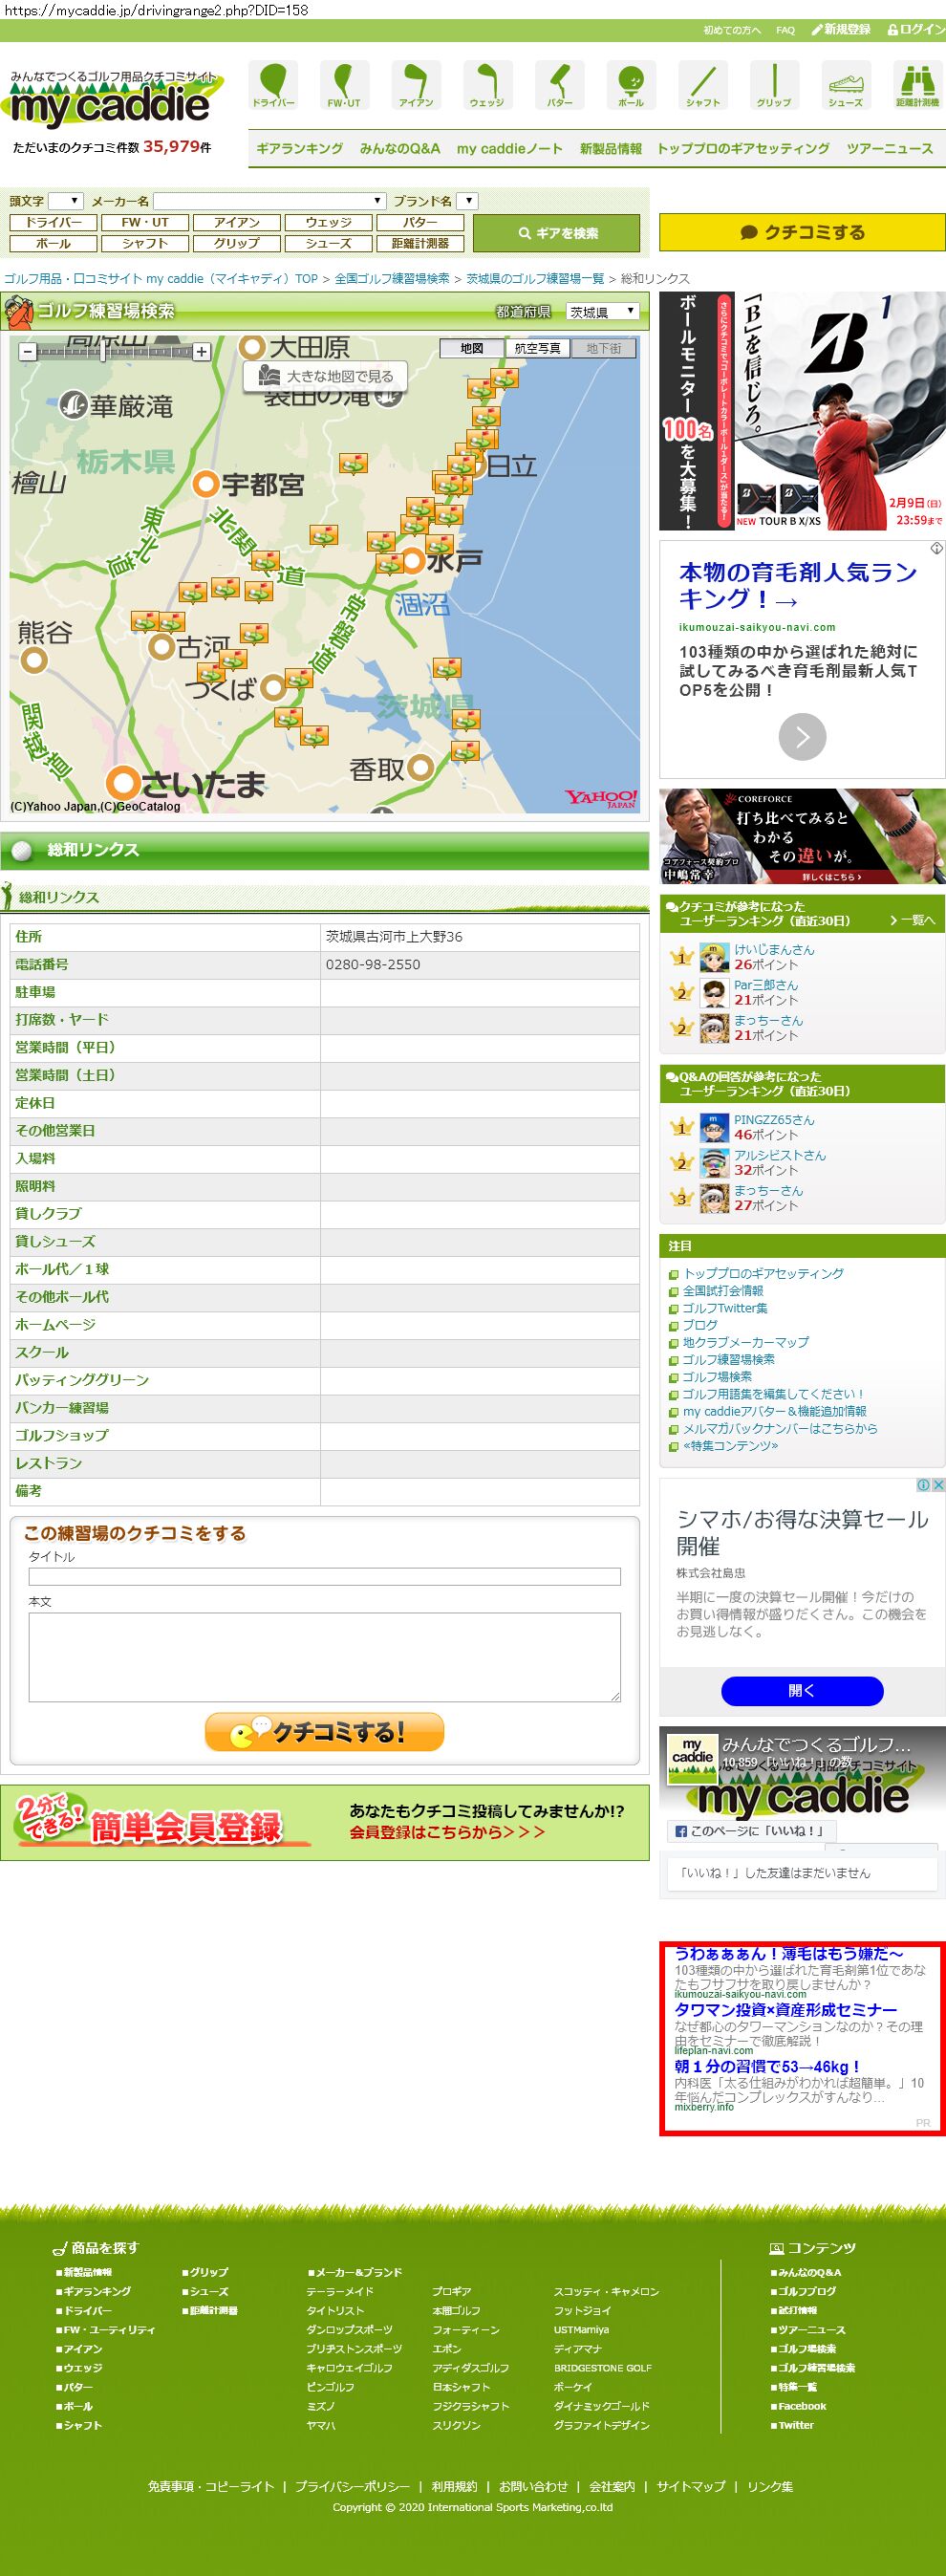Toggle the ウェッジ filter button
Image resolution: width=946 pixels, height=2576 pixels.
click(328, 222)
